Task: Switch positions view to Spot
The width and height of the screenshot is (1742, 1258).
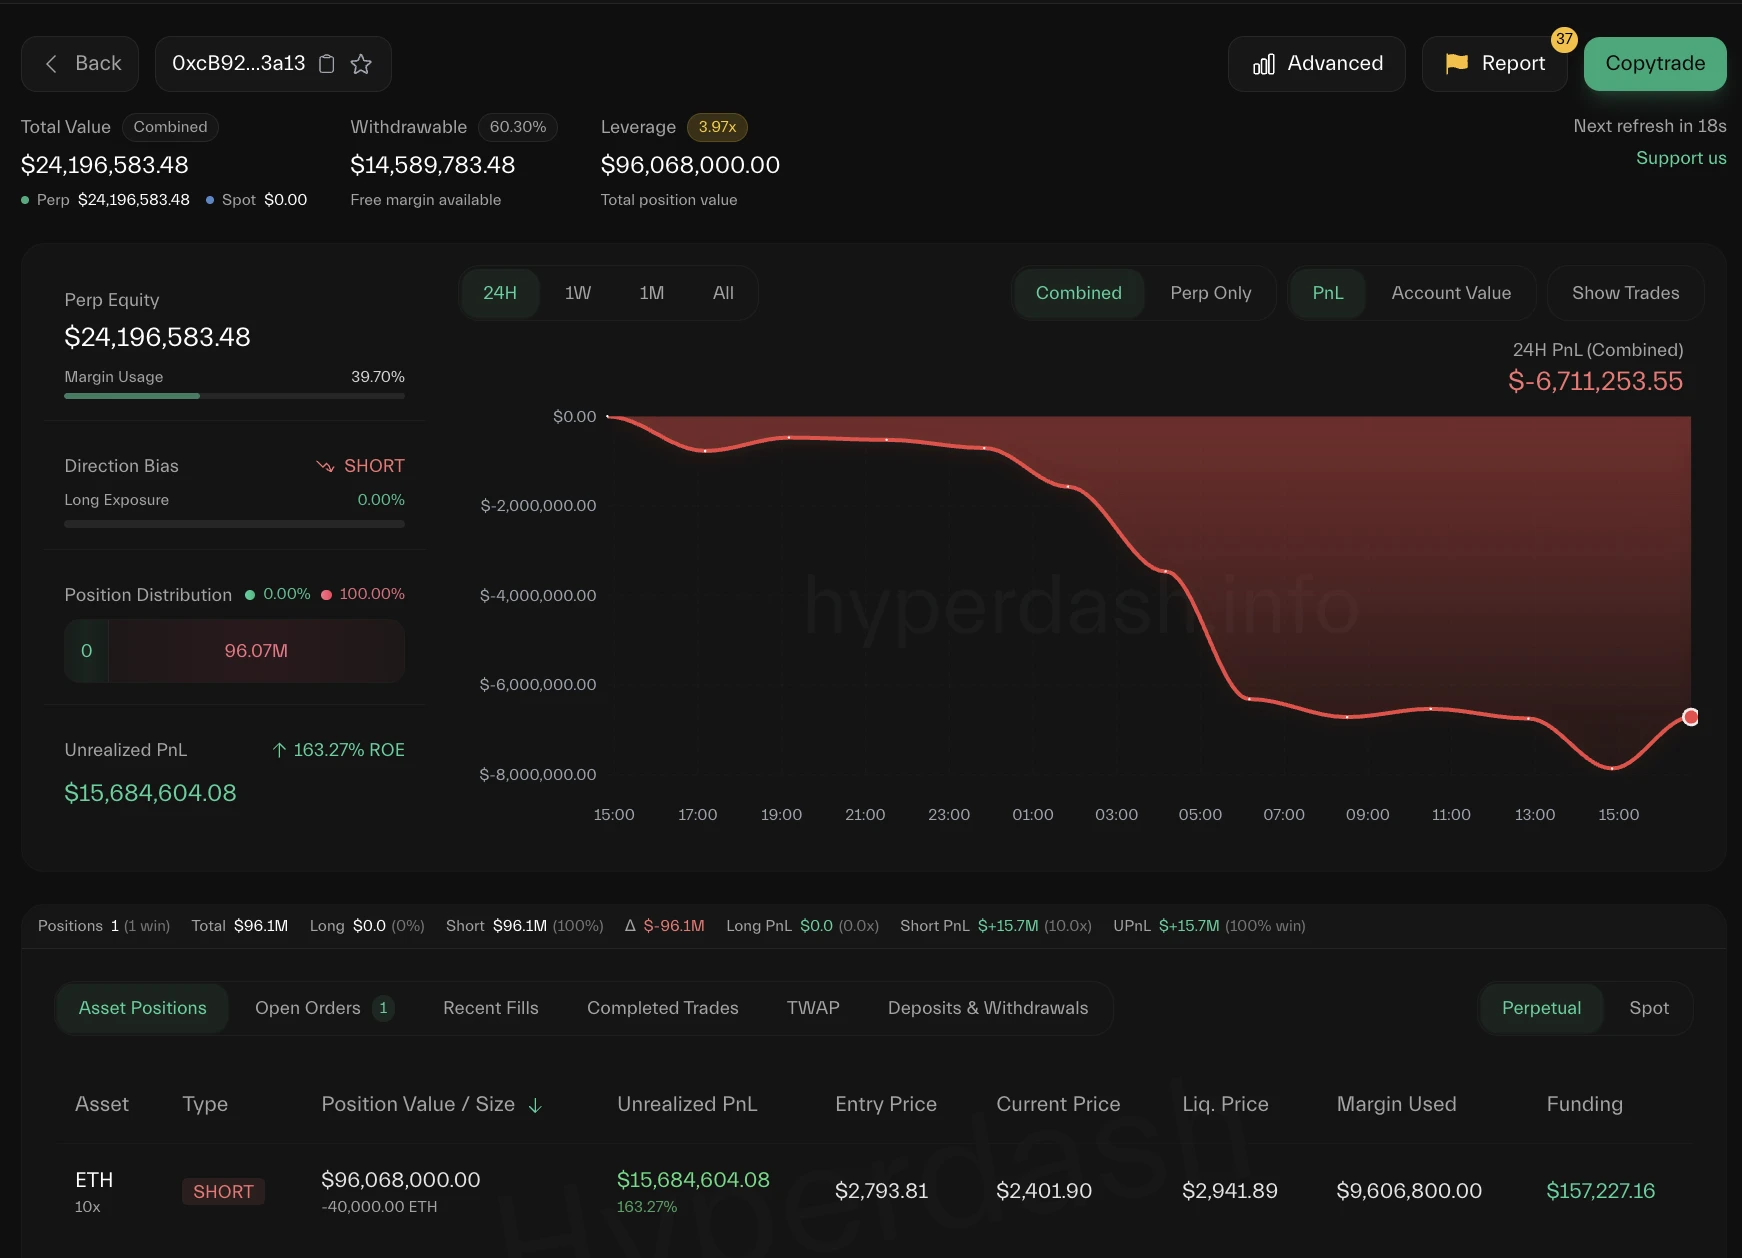Action: coord(1648,1008)
